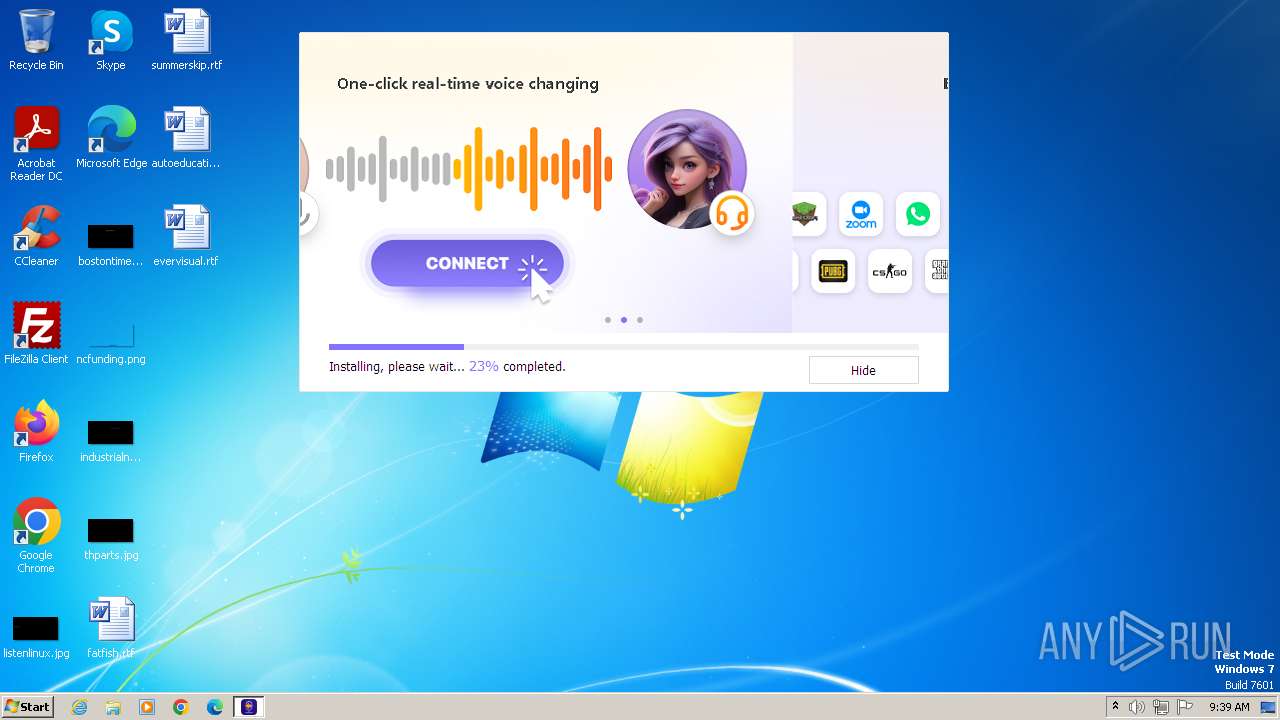
Task: Select the first carousel page dot
Action: (x=608, y=320)
